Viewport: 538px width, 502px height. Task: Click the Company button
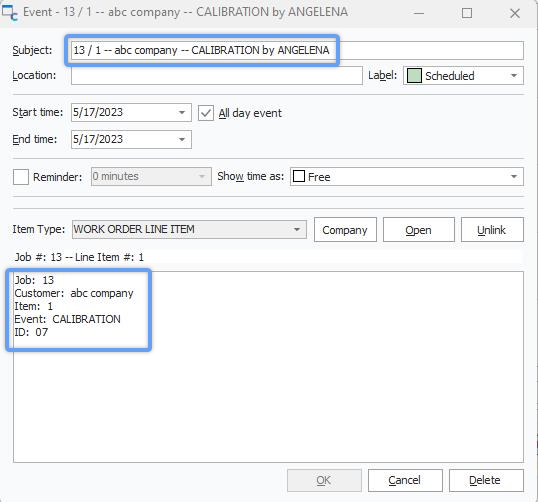pos(345,230)
